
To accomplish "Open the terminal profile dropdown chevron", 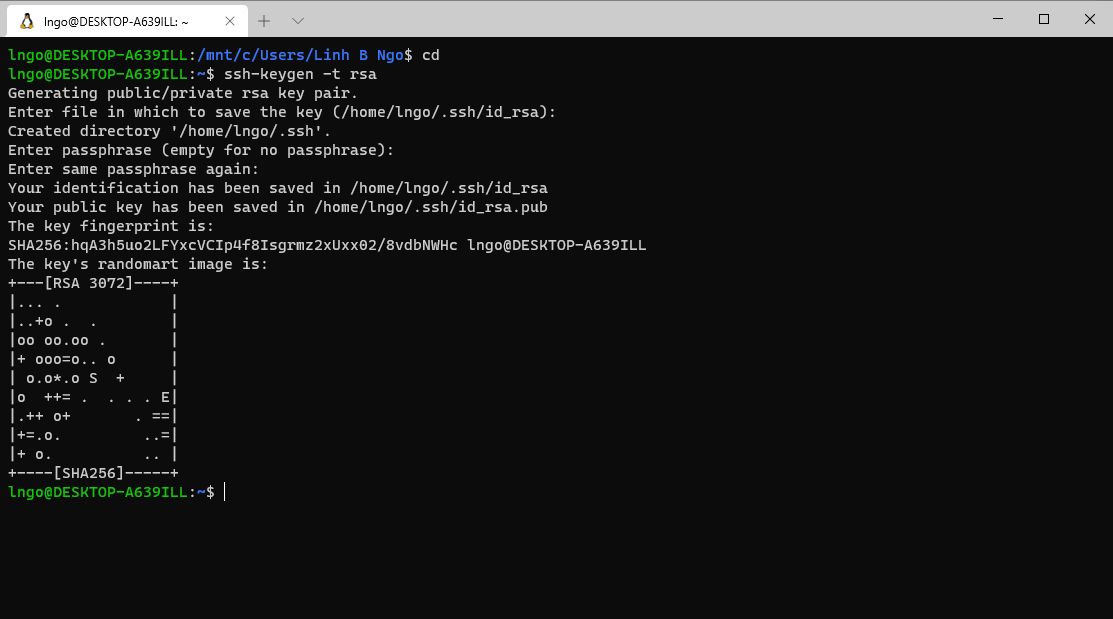I will click(x=295, y=19).
